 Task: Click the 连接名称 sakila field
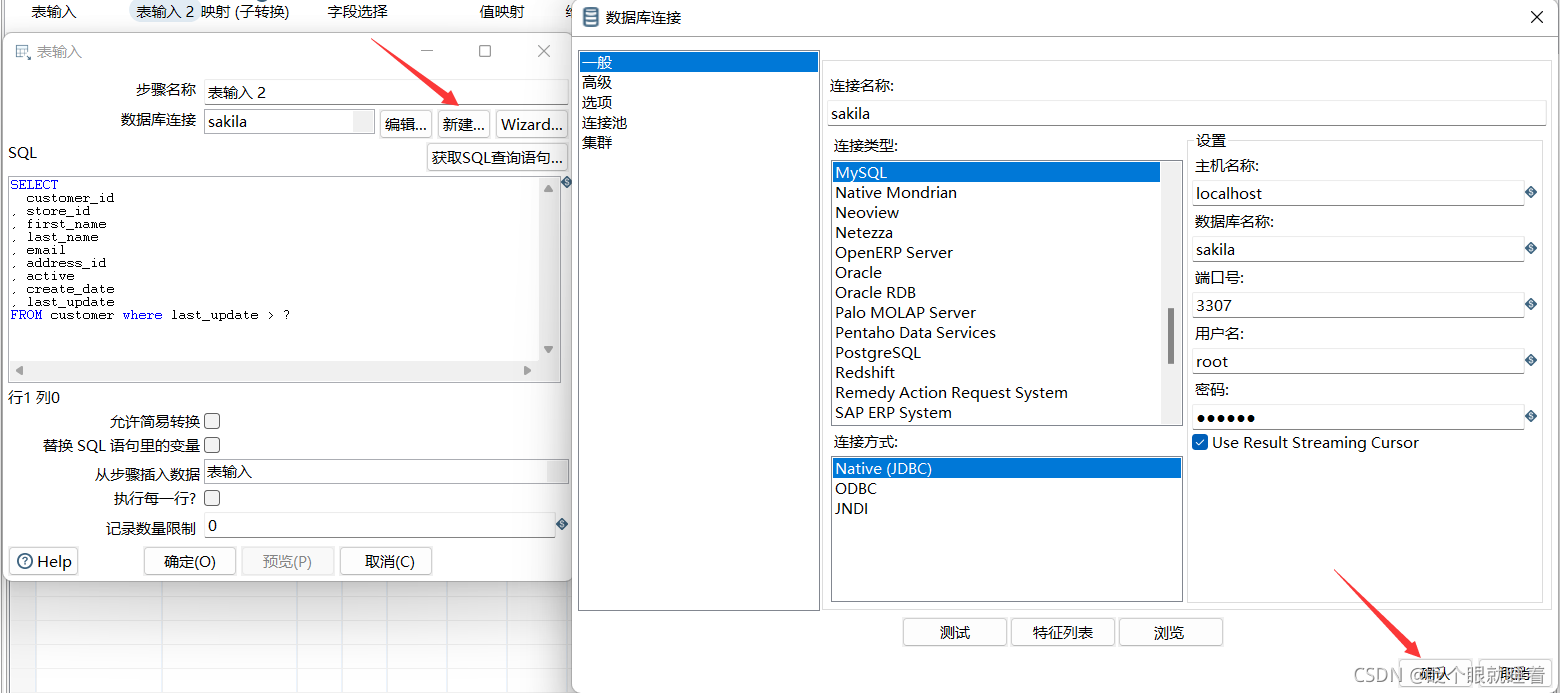coord(1187,113)
